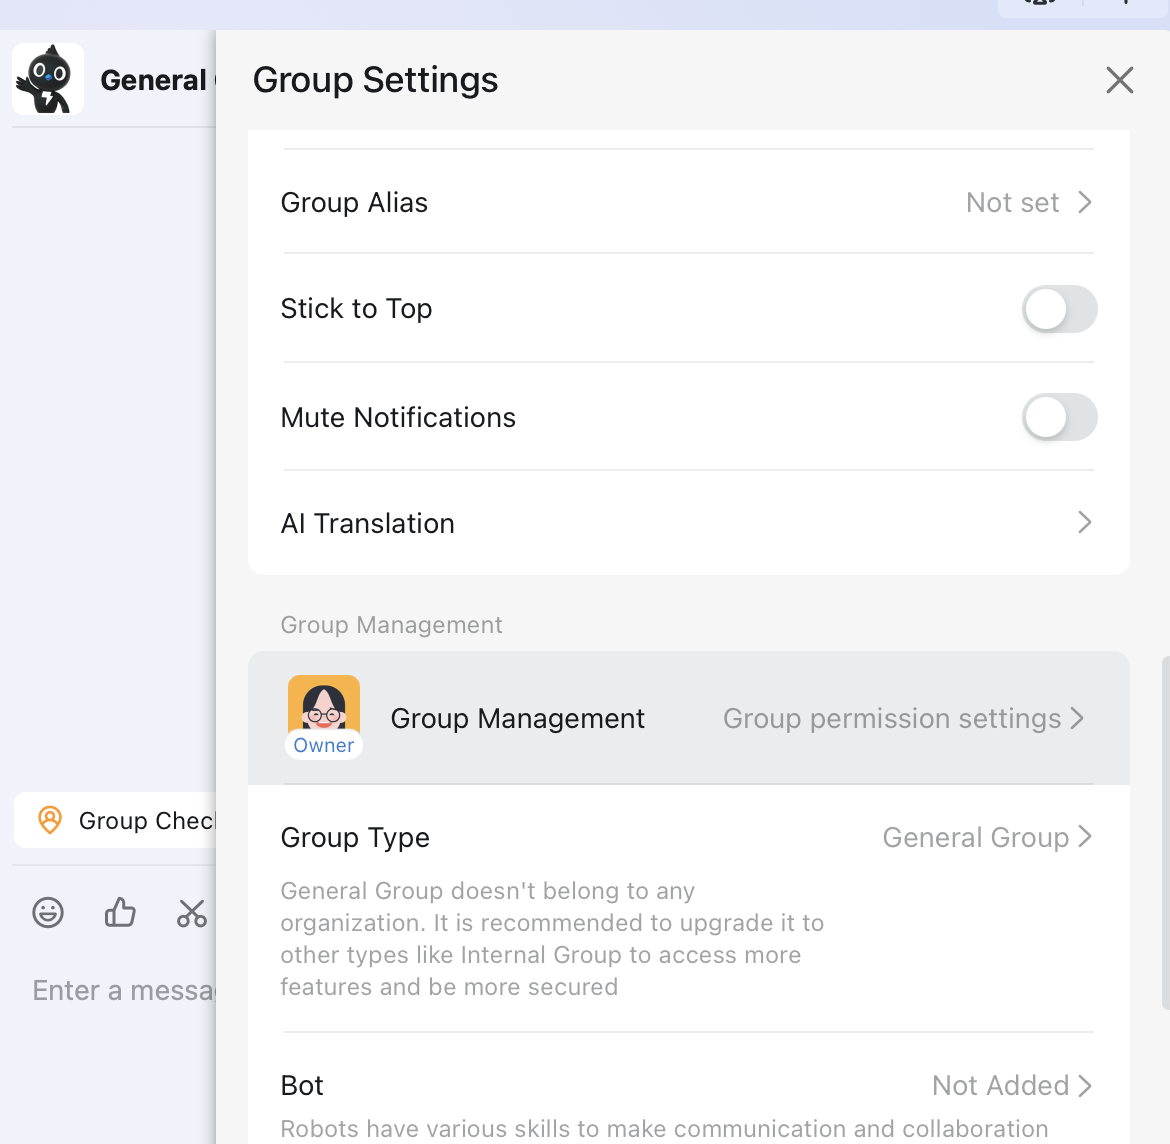The width and height of the screenshot is (1170, 1144).
Task: Mute notifications for this group
Action: pos(1059,417)
